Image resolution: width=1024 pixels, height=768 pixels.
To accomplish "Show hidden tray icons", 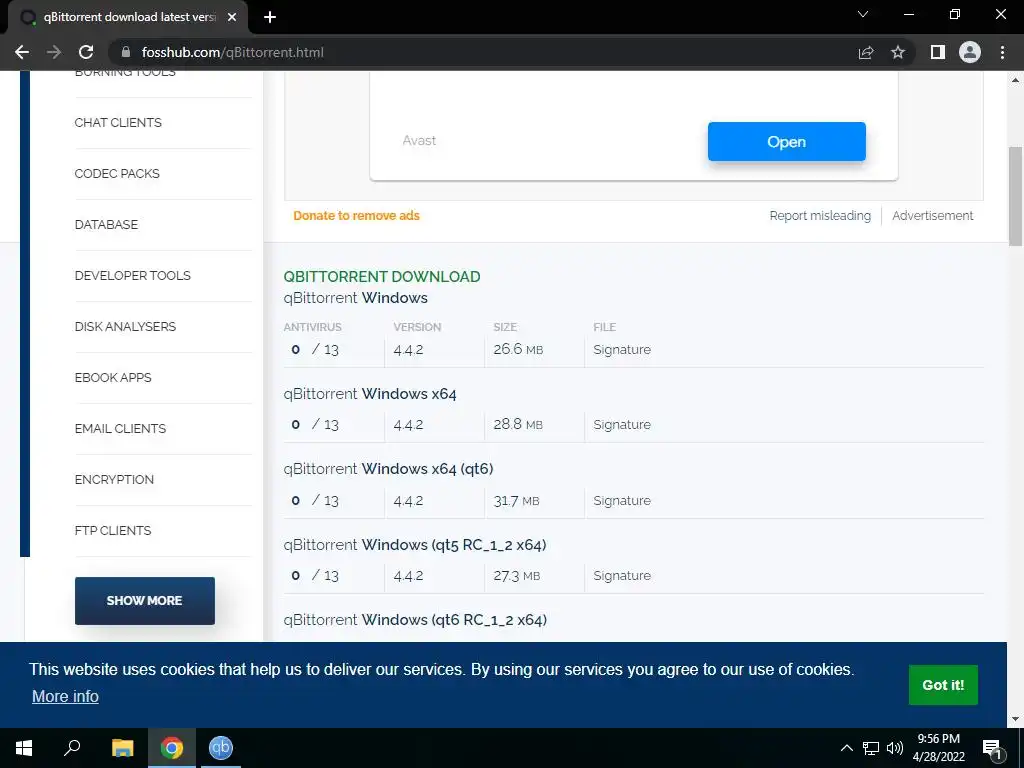I will (x=846, y=748).
